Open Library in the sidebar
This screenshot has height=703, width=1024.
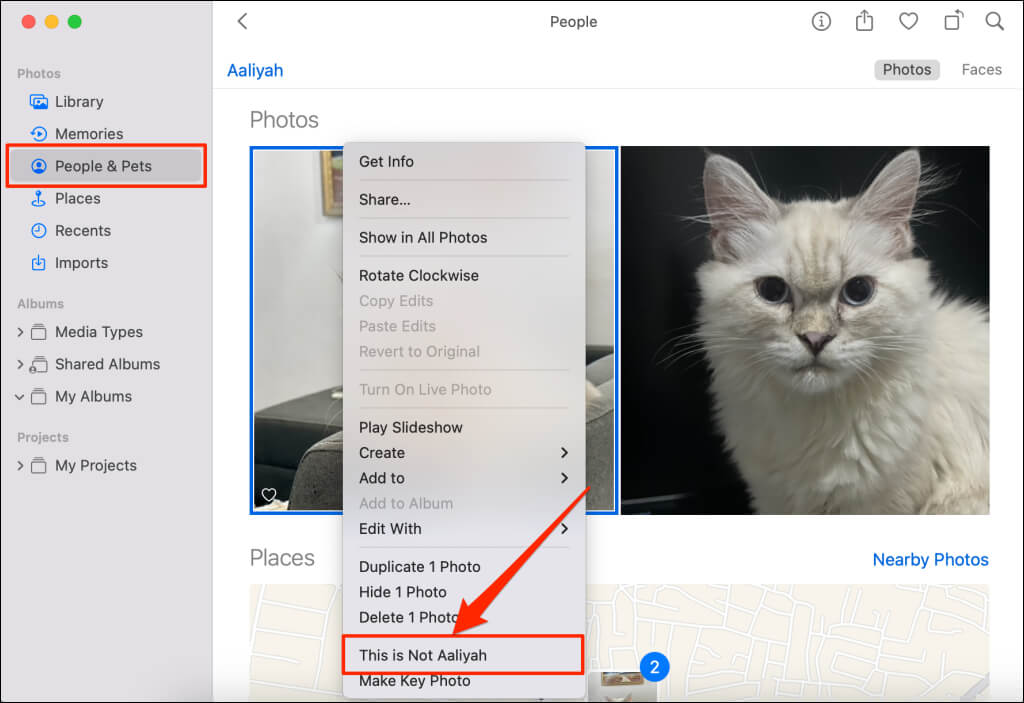(104, 102)
